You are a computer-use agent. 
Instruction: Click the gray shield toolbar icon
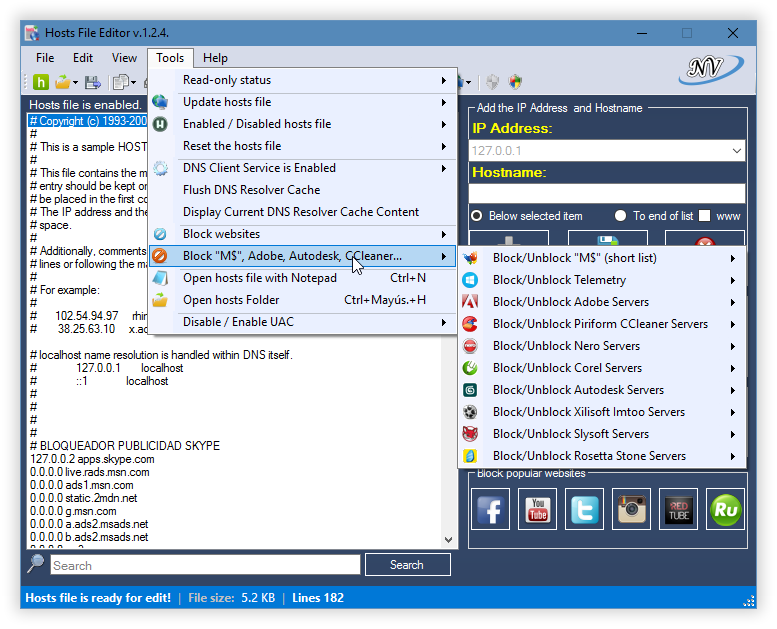492,82
